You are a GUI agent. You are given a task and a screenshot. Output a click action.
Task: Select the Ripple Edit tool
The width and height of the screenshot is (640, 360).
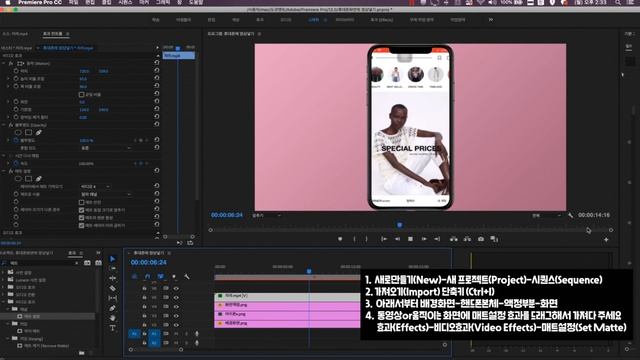[x=113, y=278]
